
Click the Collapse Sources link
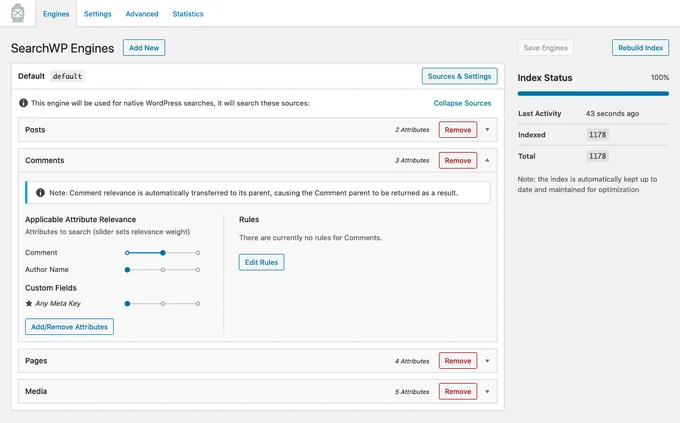click(462, 103)
